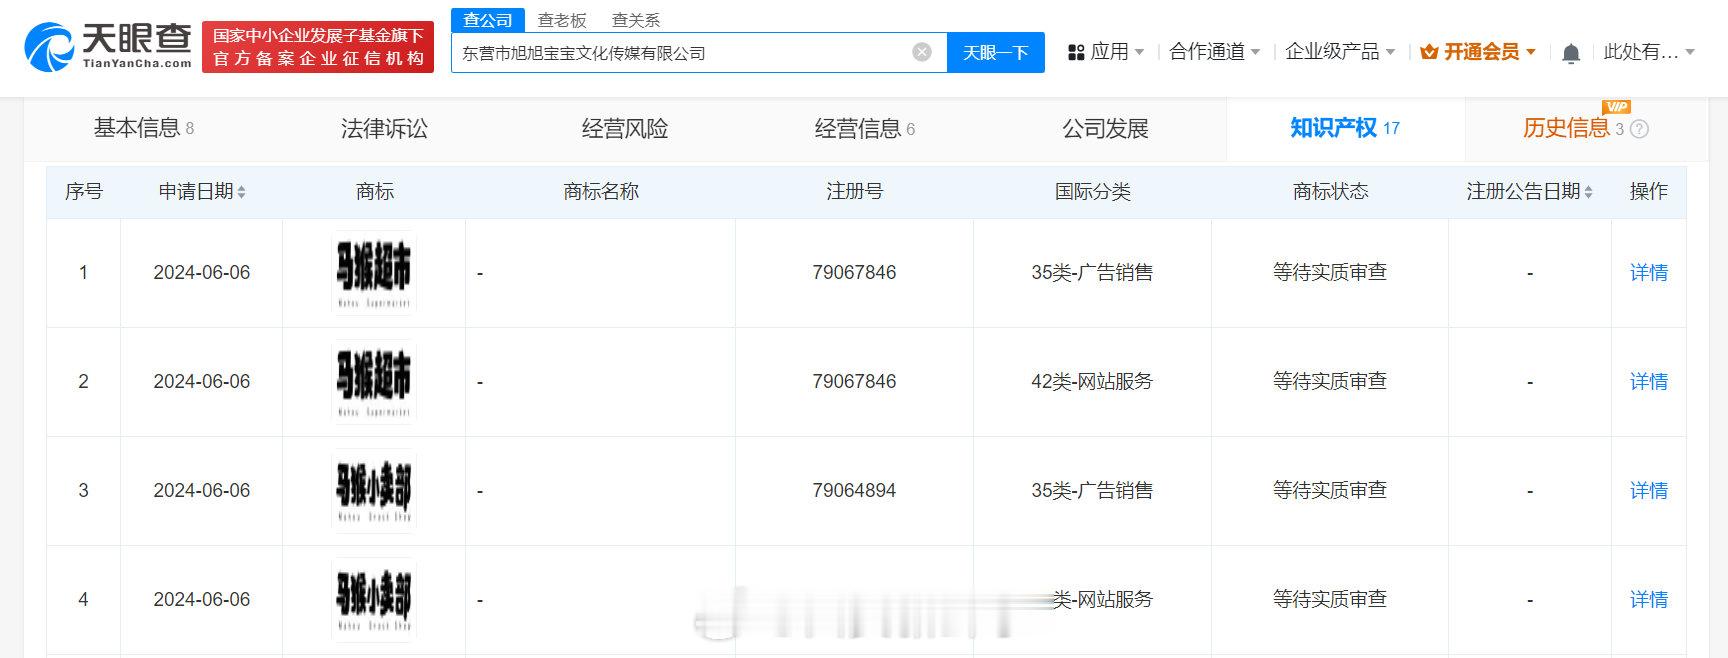Expand the 合作通道 dropdown

[x=1215, y=52]
